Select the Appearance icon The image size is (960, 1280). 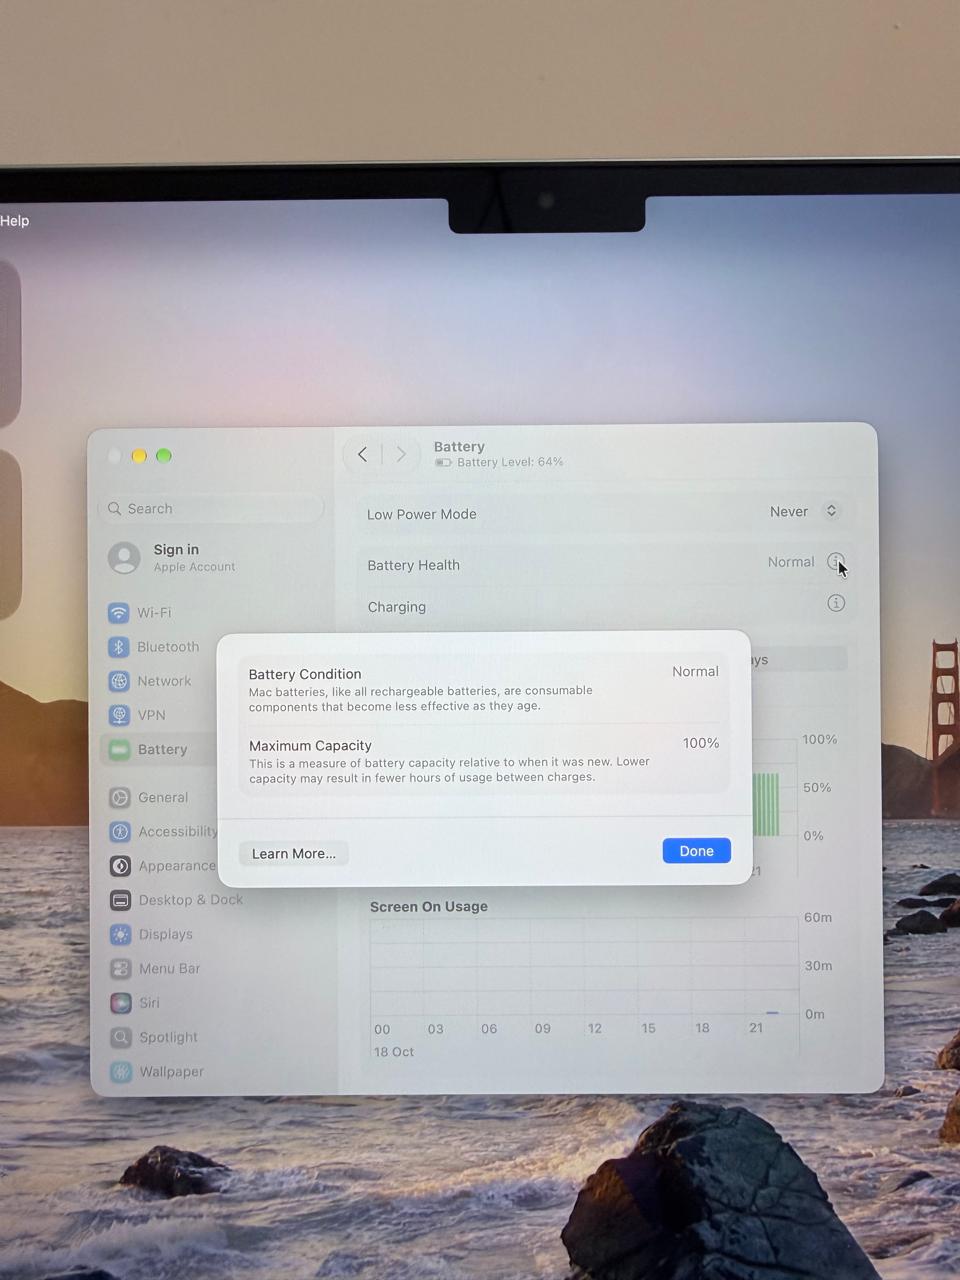[120, 866]
